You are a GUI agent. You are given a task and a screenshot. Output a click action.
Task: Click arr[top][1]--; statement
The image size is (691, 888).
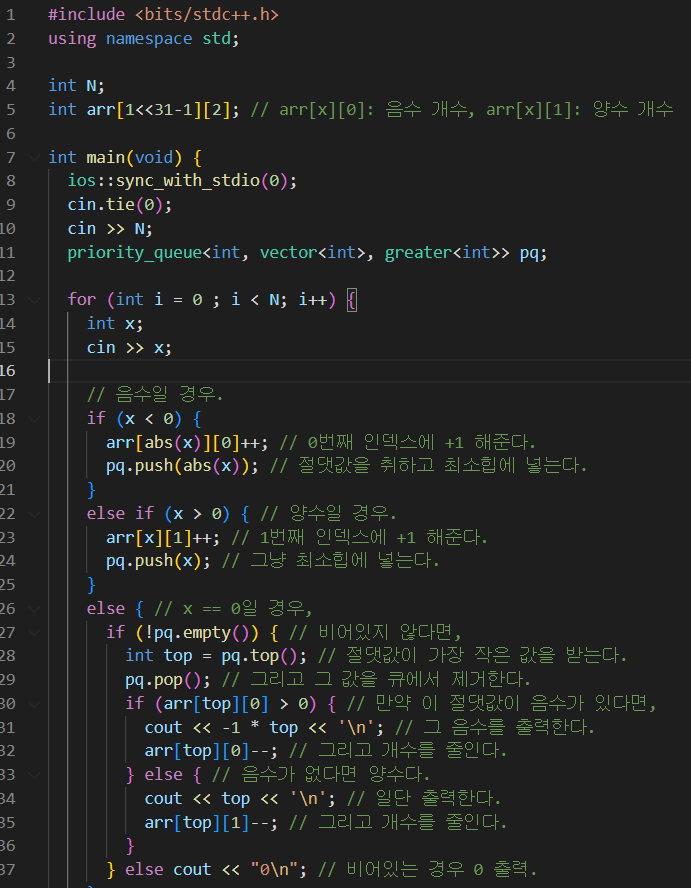[211, 822]
